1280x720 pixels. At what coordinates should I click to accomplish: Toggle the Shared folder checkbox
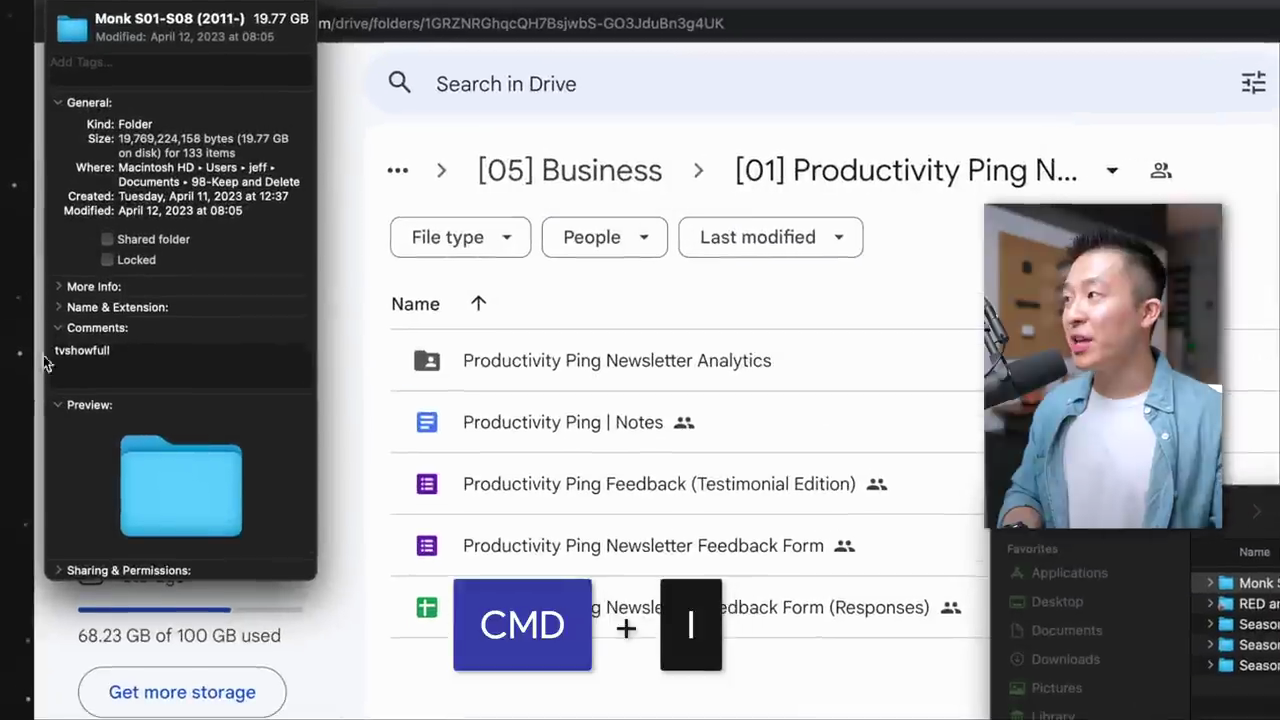[x=107, y=239]
